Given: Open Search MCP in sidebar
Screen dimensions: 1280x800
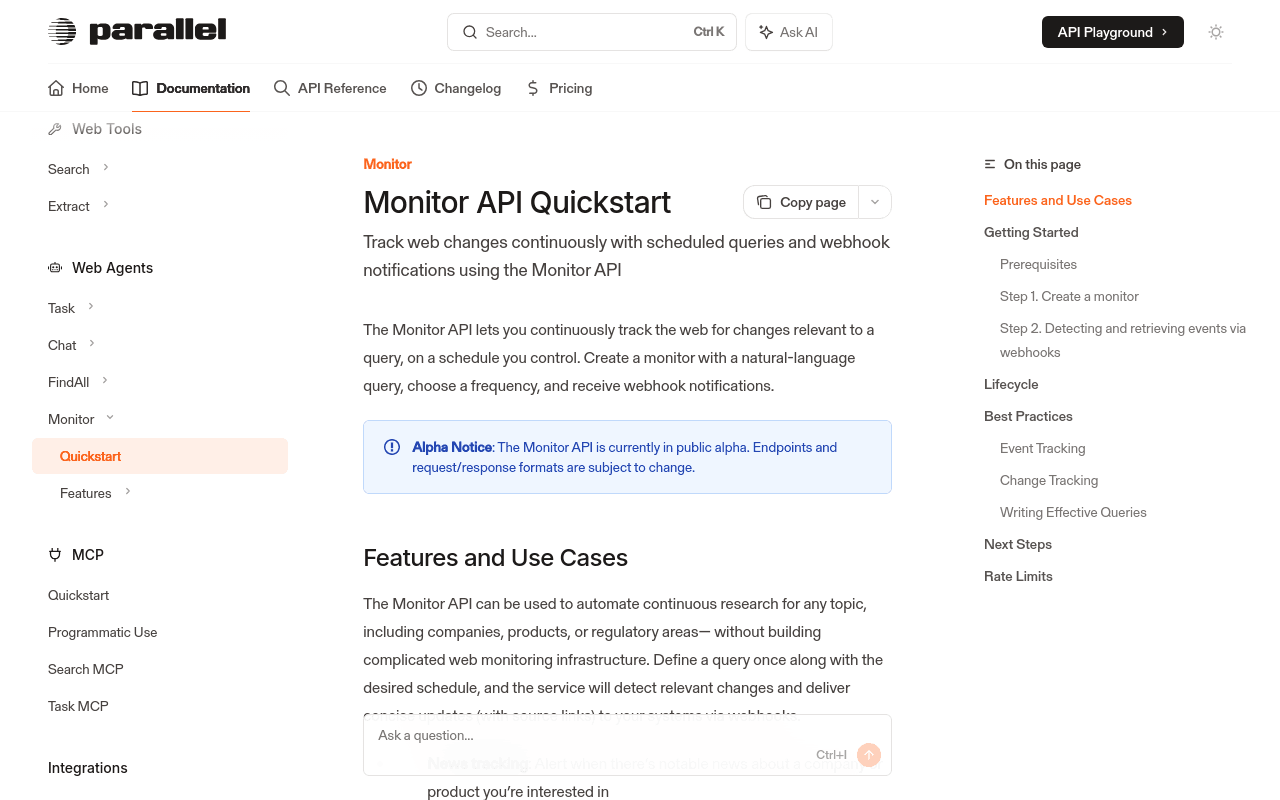Looking at the screenshot, I should click(x=86, y=669).
